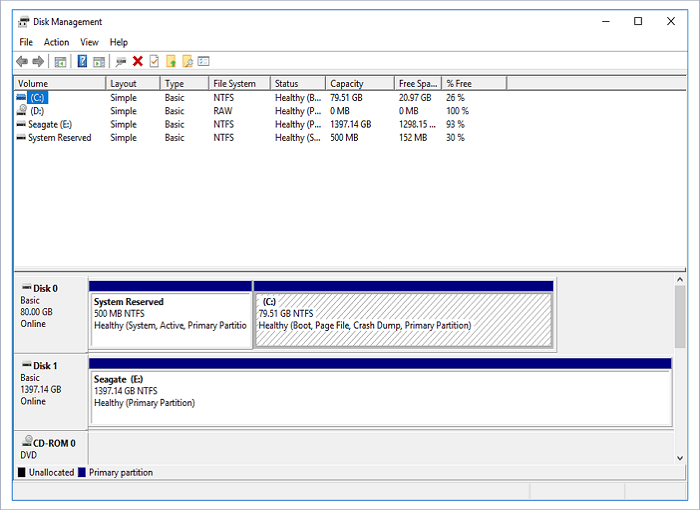Open the Action menu

coord(56,42)
